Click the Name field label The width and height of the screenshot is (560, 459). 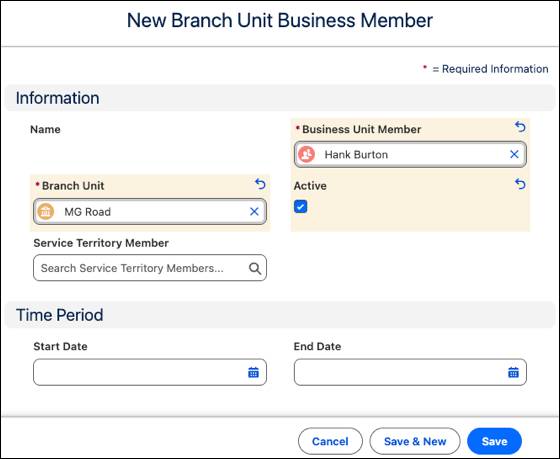[45, 129]
